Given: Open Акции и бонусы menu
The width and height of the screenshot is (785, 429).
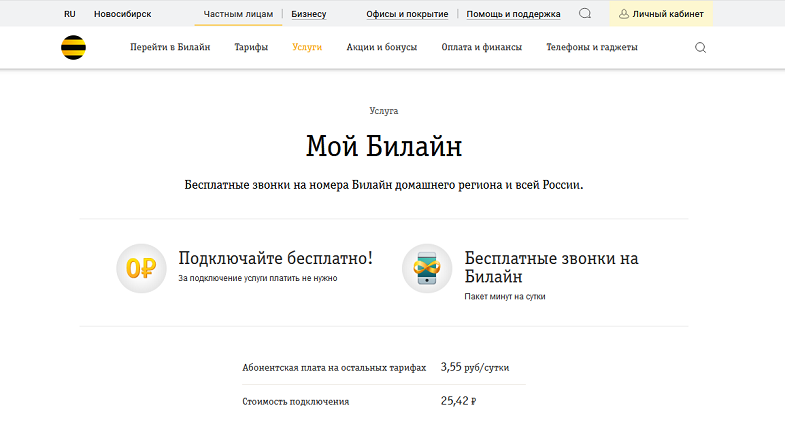Looking at the screenshot, I should (x=381, y=47).
